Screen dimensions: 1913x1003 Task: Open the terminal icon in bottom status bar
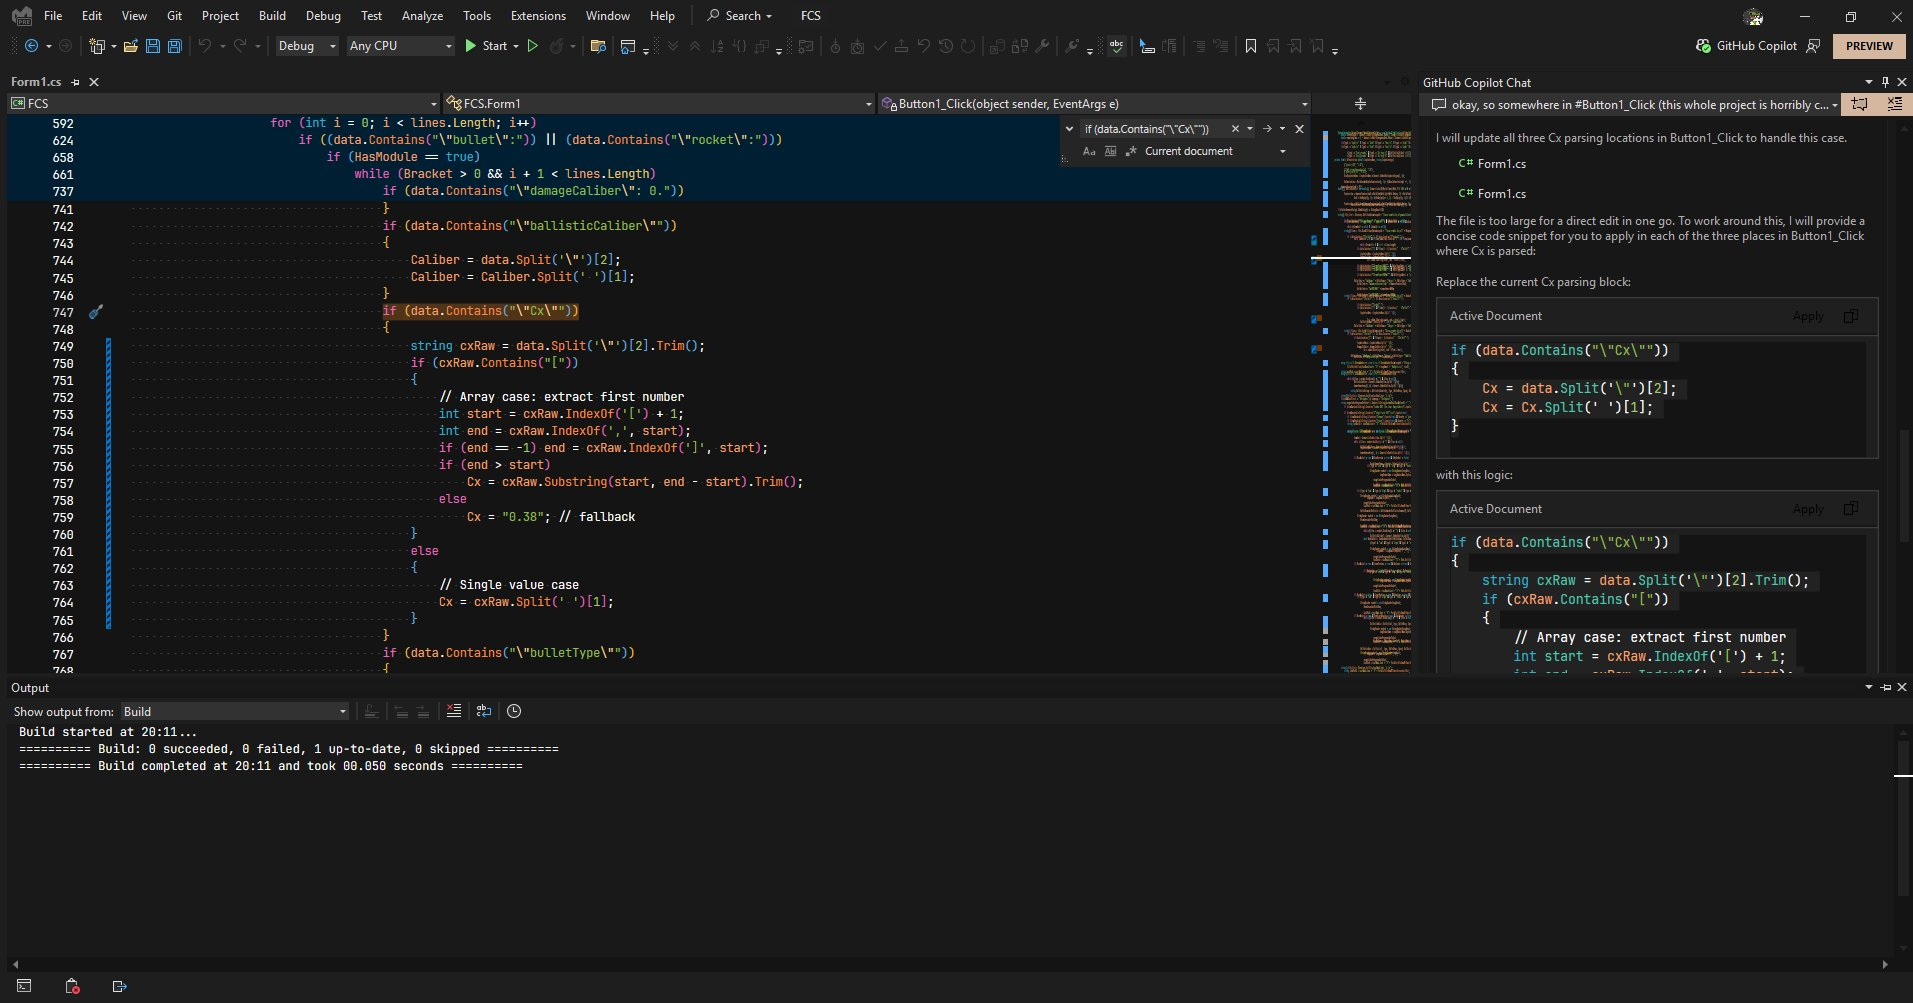click(24, 986)
